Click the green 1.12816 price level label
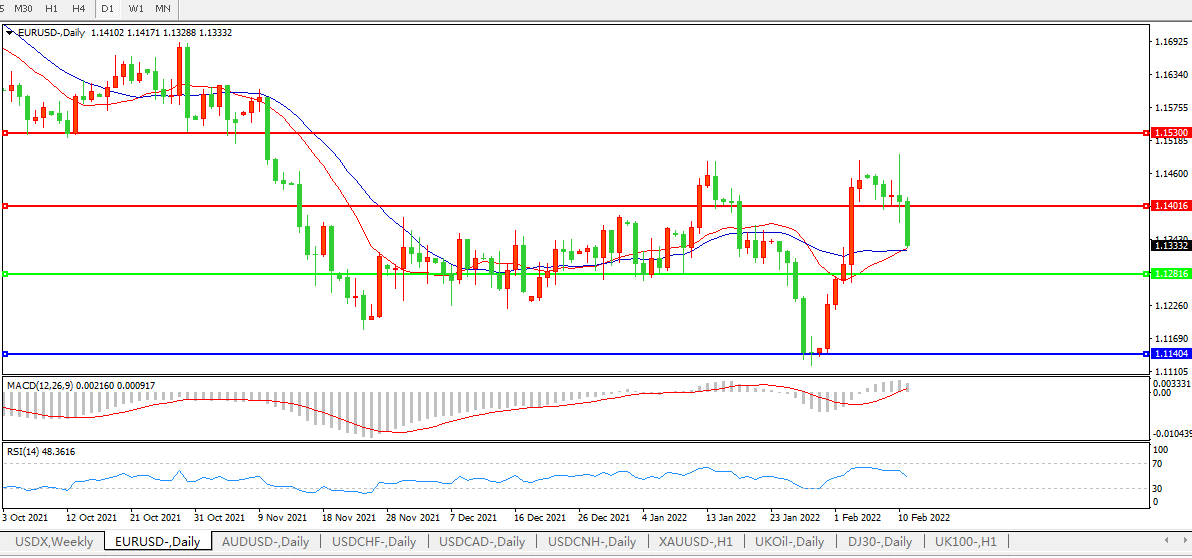1192x558 pixels. pyautogui.click(x=1170, y=274)
